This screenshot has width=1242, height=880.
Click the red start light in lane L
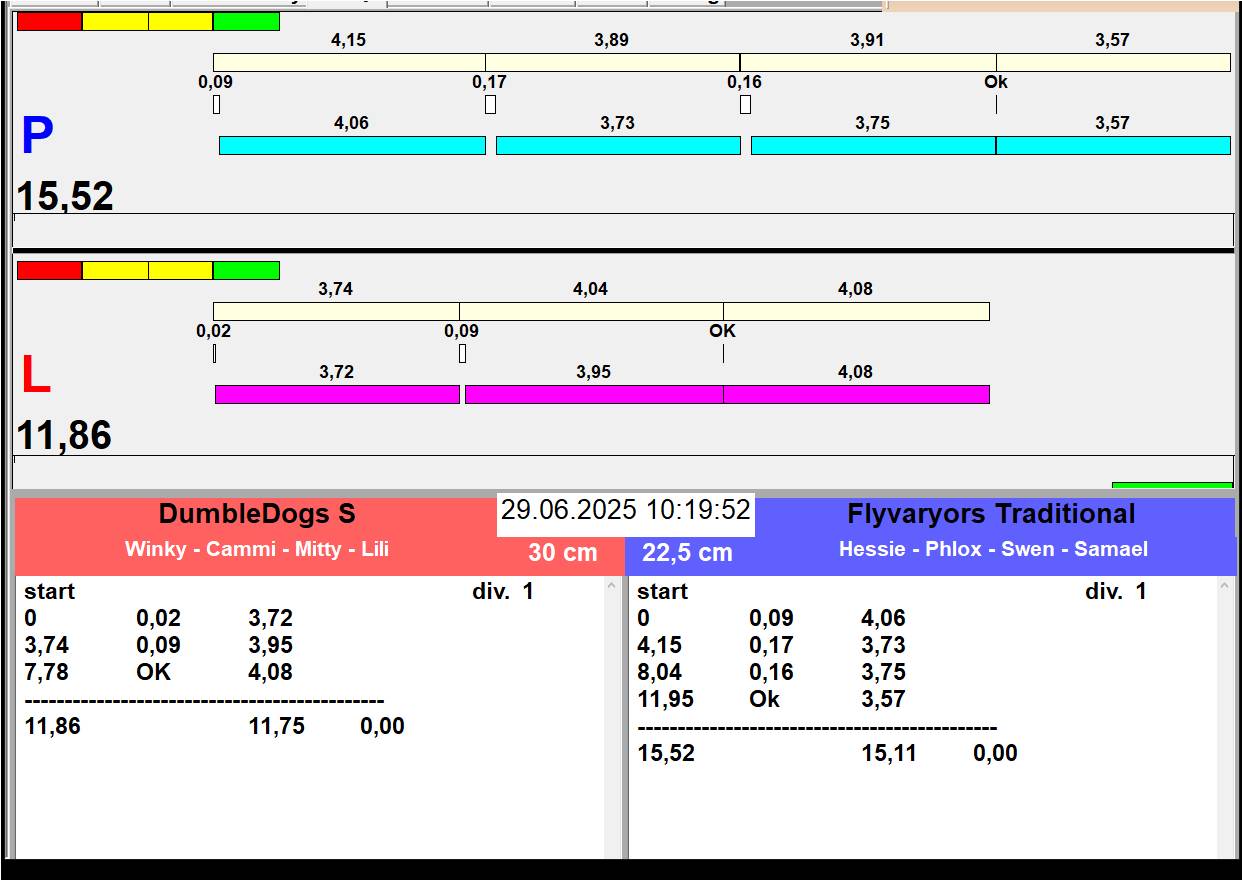49,271
